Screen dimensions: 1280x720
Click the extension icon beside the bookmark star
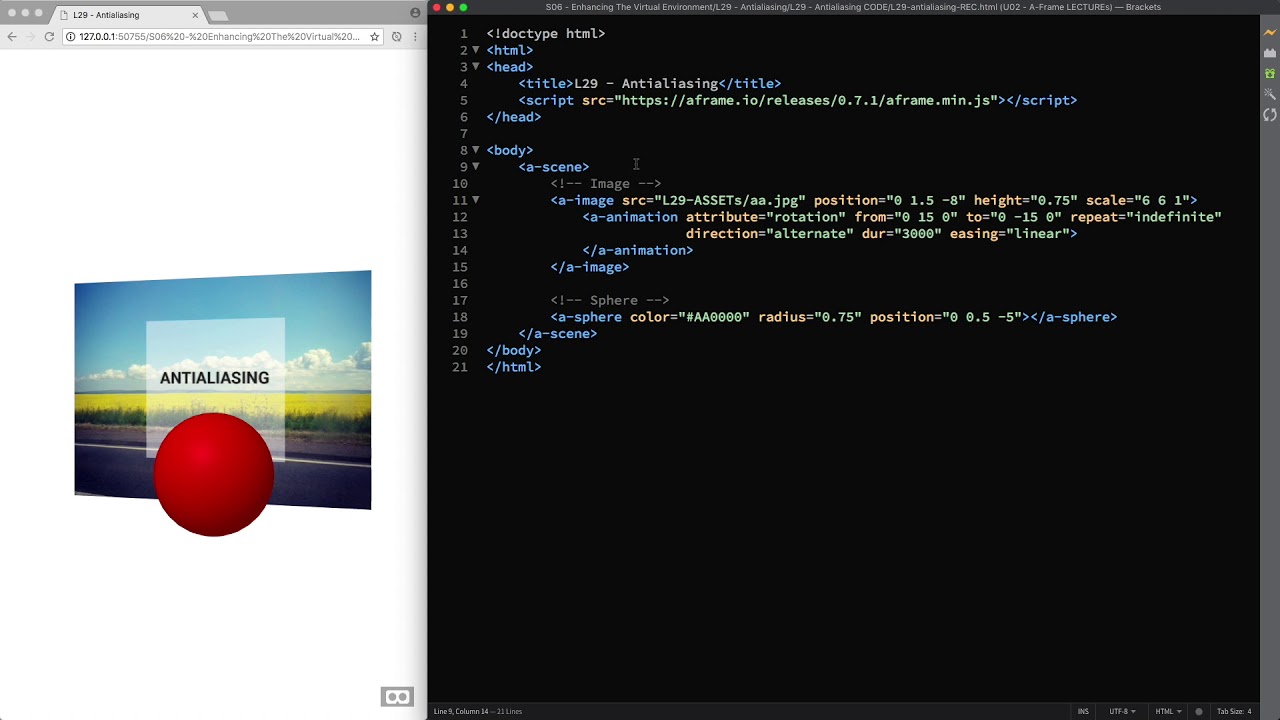396,37
